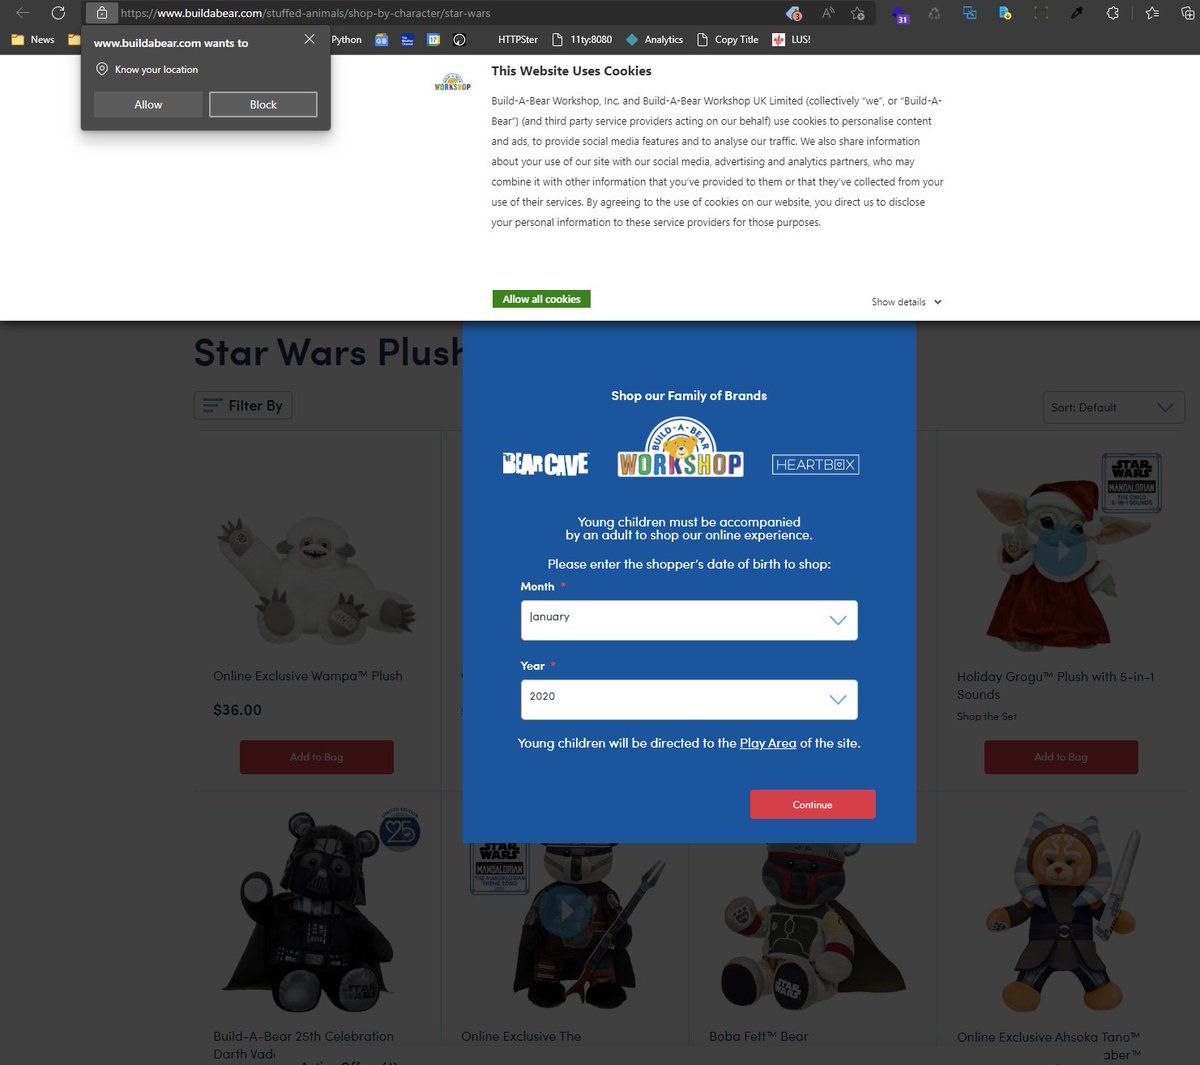The image size is (1200, 1065).
Task: Open the Month dropdown showing January
Action: click(689, 620)
